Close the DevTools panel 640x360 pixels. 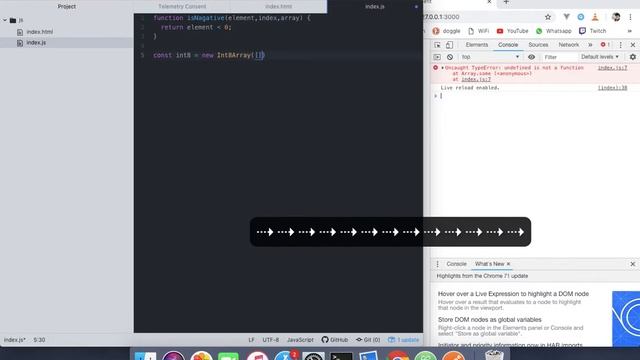tap(633, 45)
